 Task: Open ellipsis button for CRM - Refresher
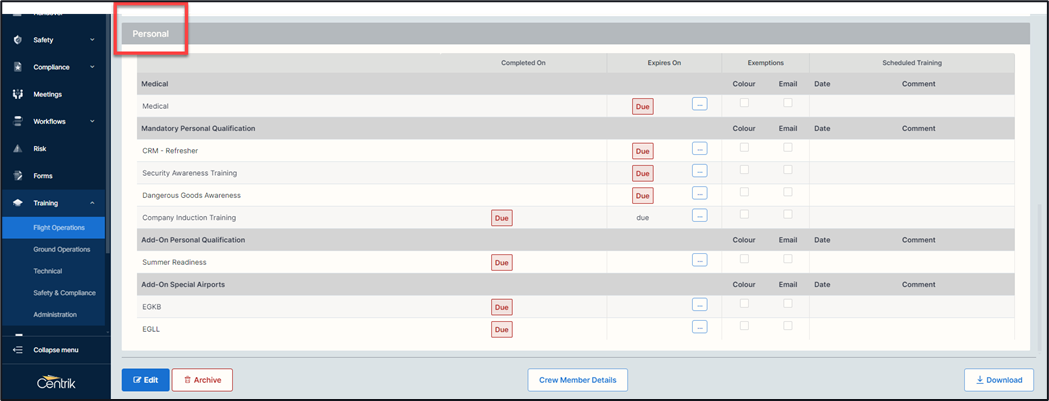[x=700, y=148]
